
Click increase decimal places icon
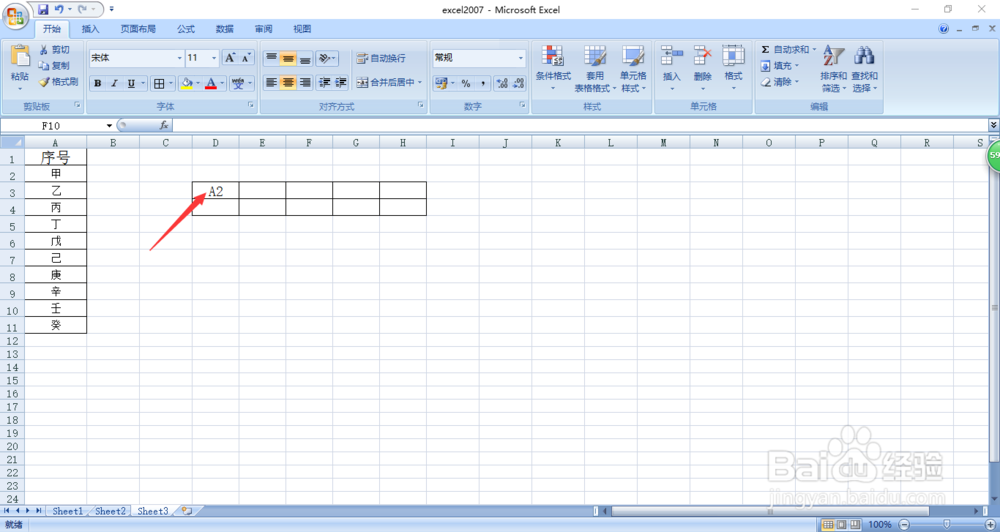point(502,83)
